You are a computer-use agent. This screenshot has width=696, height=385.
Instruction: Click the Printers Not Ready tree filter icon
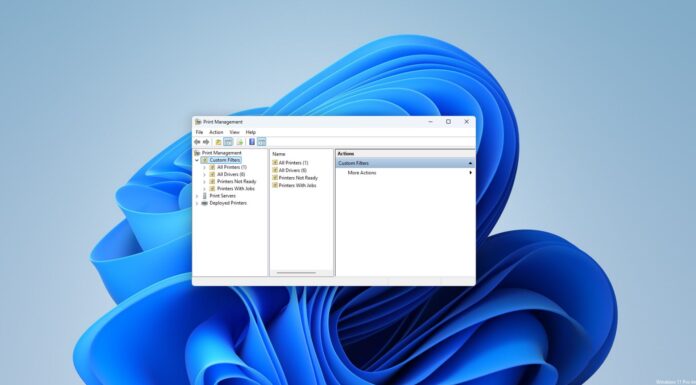click(212, 182)
